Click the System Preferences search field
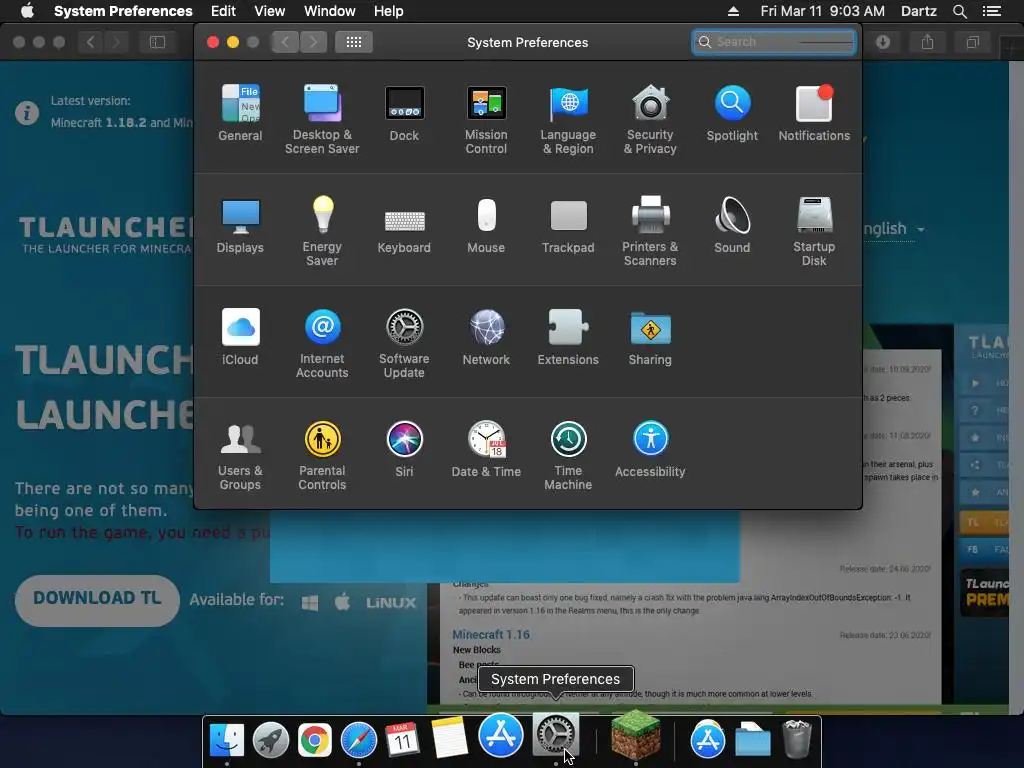 (x=774, y=42)
